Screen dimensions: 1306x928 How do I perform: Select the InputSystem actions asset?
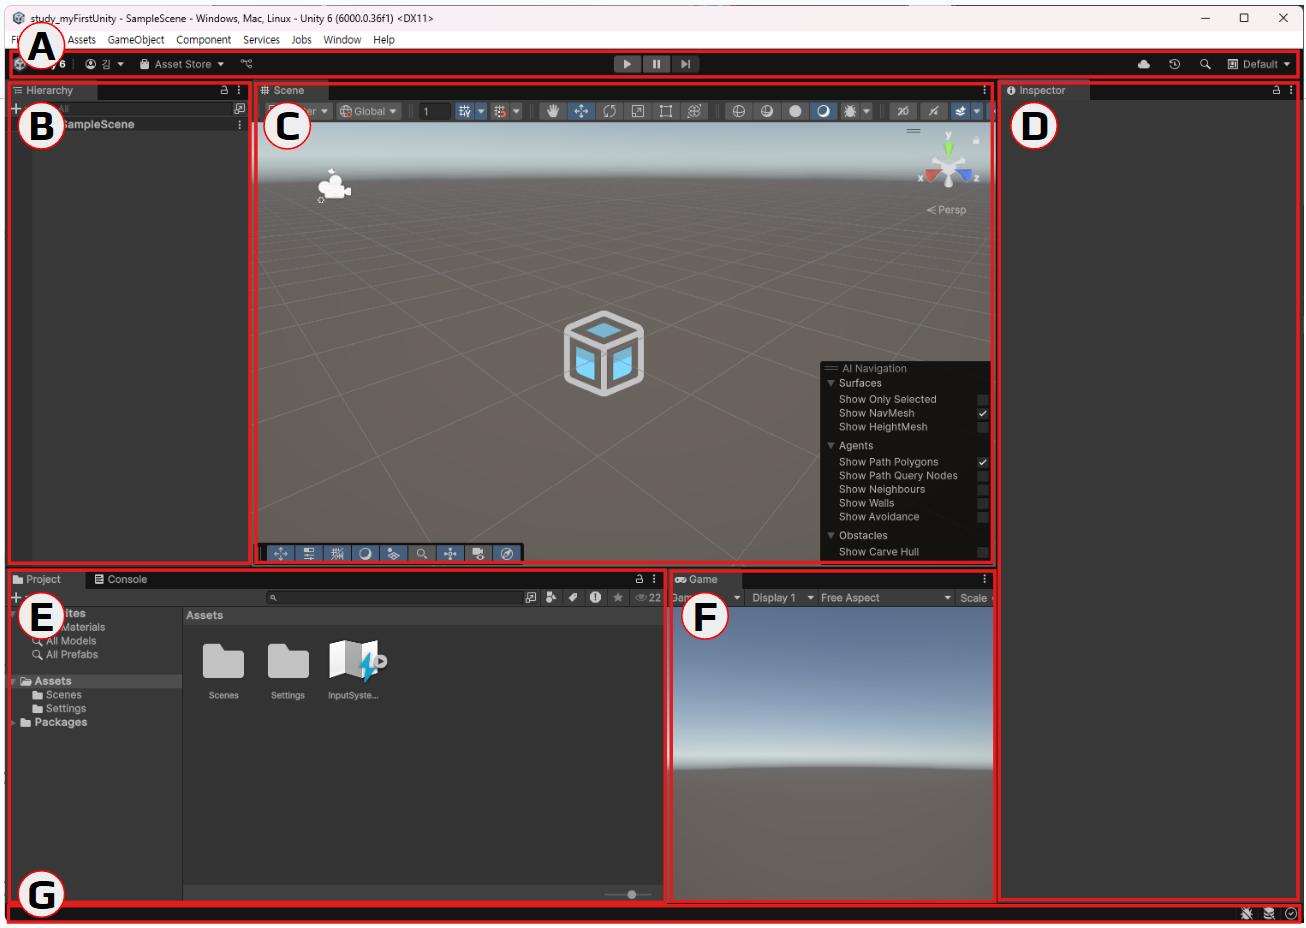354,662
